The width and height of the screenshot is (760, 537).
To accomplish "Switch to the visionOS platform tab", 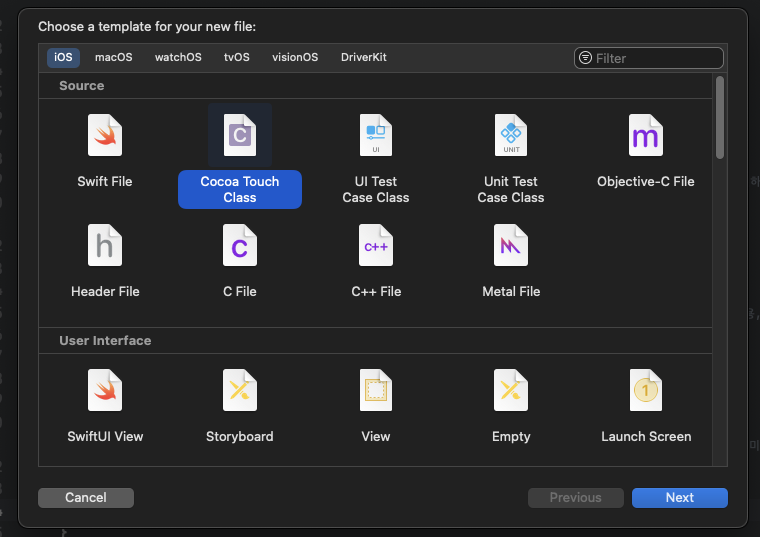I will [295, 57].
